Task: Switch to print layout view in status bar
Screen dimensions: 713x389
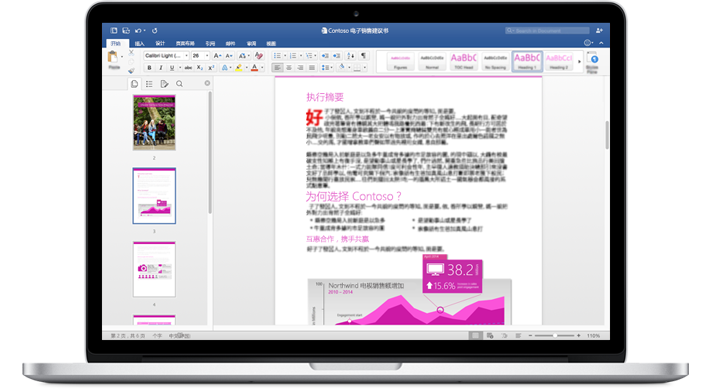Action: click(x=475, y=335)
